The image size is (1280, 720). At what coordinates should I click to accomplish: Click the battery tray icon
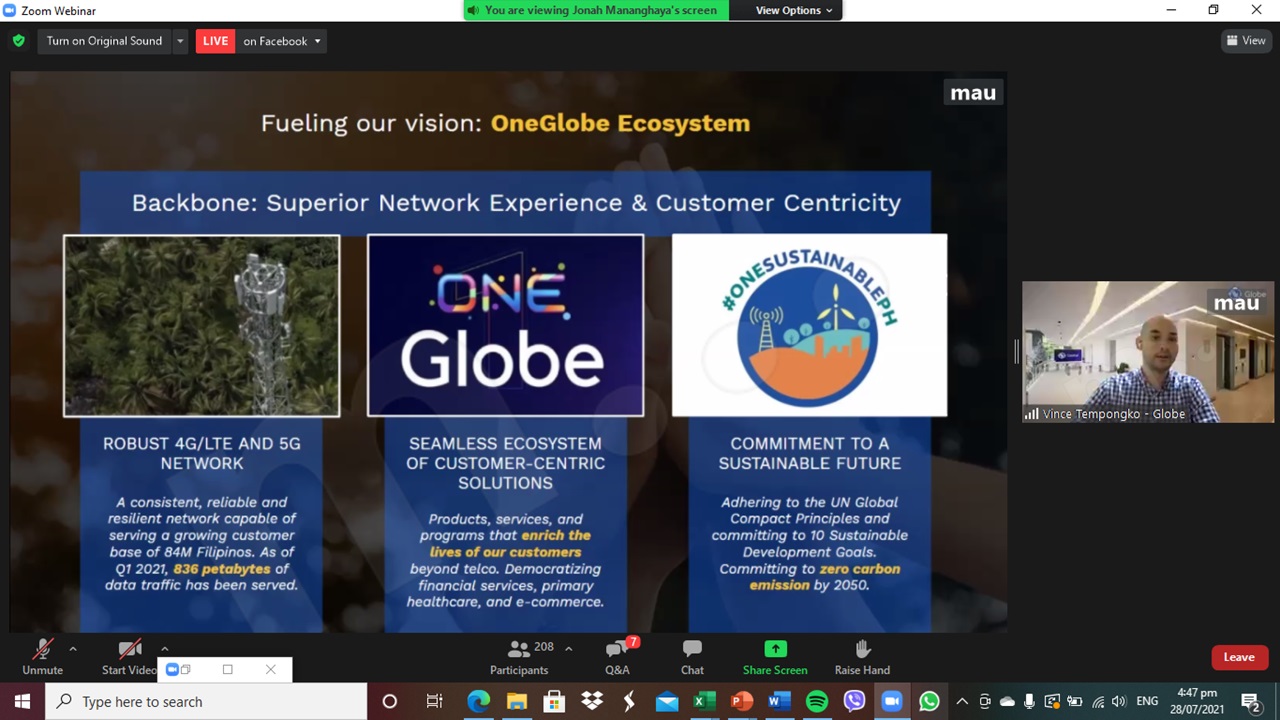click(x=1075, y=701)
